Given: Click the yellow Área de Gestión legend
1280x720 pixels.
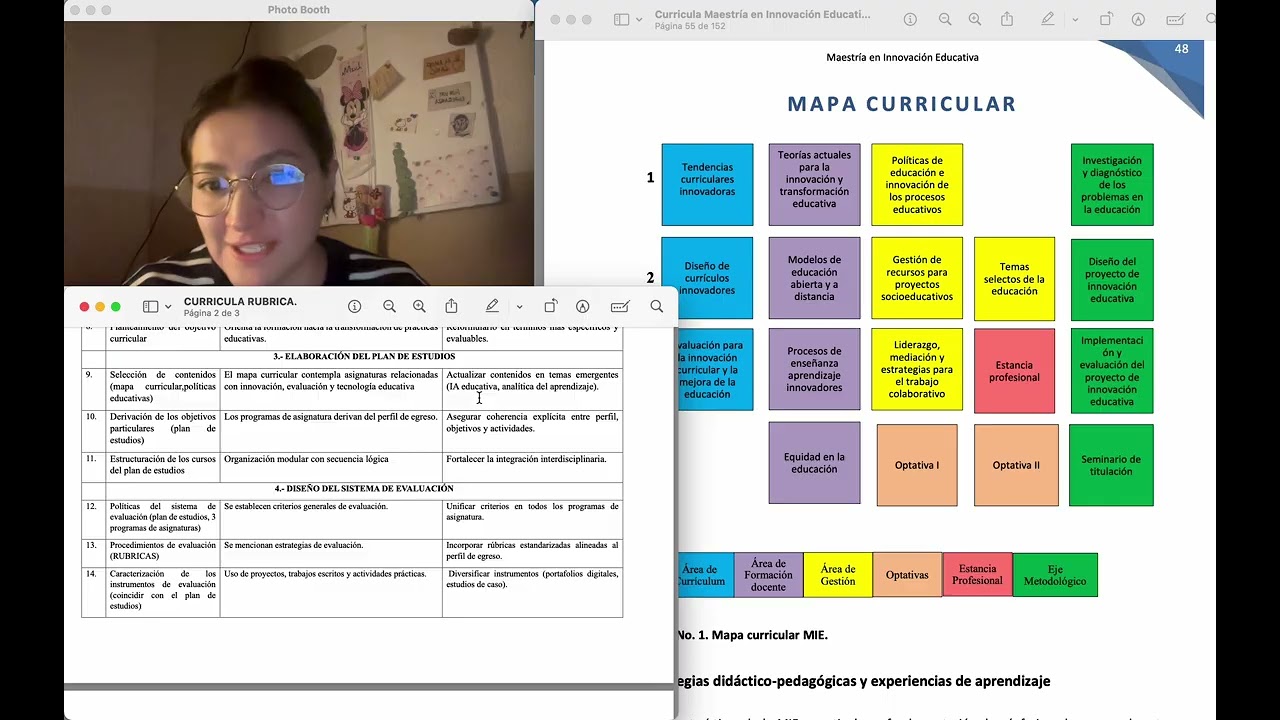Looking at the screenshot, I should tap(838, 575).
